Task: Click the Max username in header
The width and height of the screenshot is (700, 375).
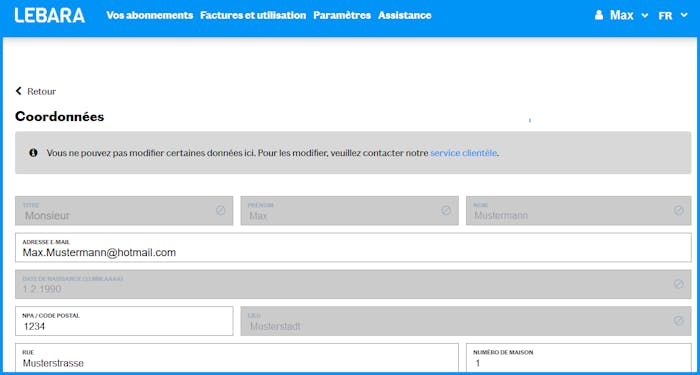Action: pos(621,15)
